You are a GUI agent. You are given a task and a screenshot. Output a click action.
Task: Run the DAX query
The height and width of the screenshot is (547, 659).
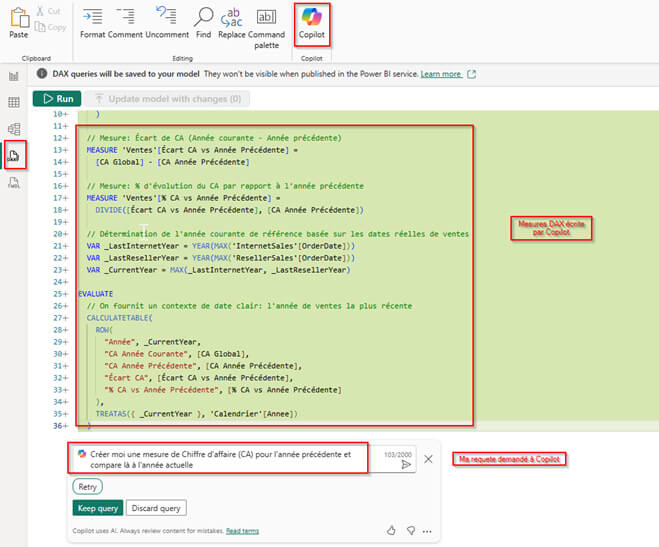[x=56, y=99]
